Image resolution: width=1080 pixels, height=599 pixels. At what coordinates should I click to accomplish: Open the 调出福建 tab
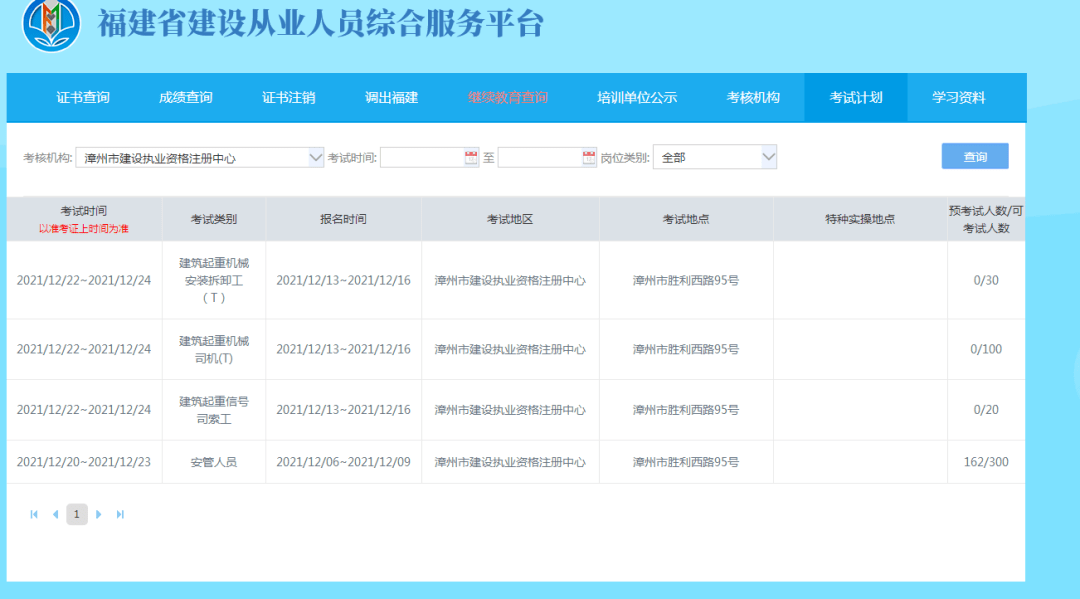pyautogui.click(x=391, y=98)
